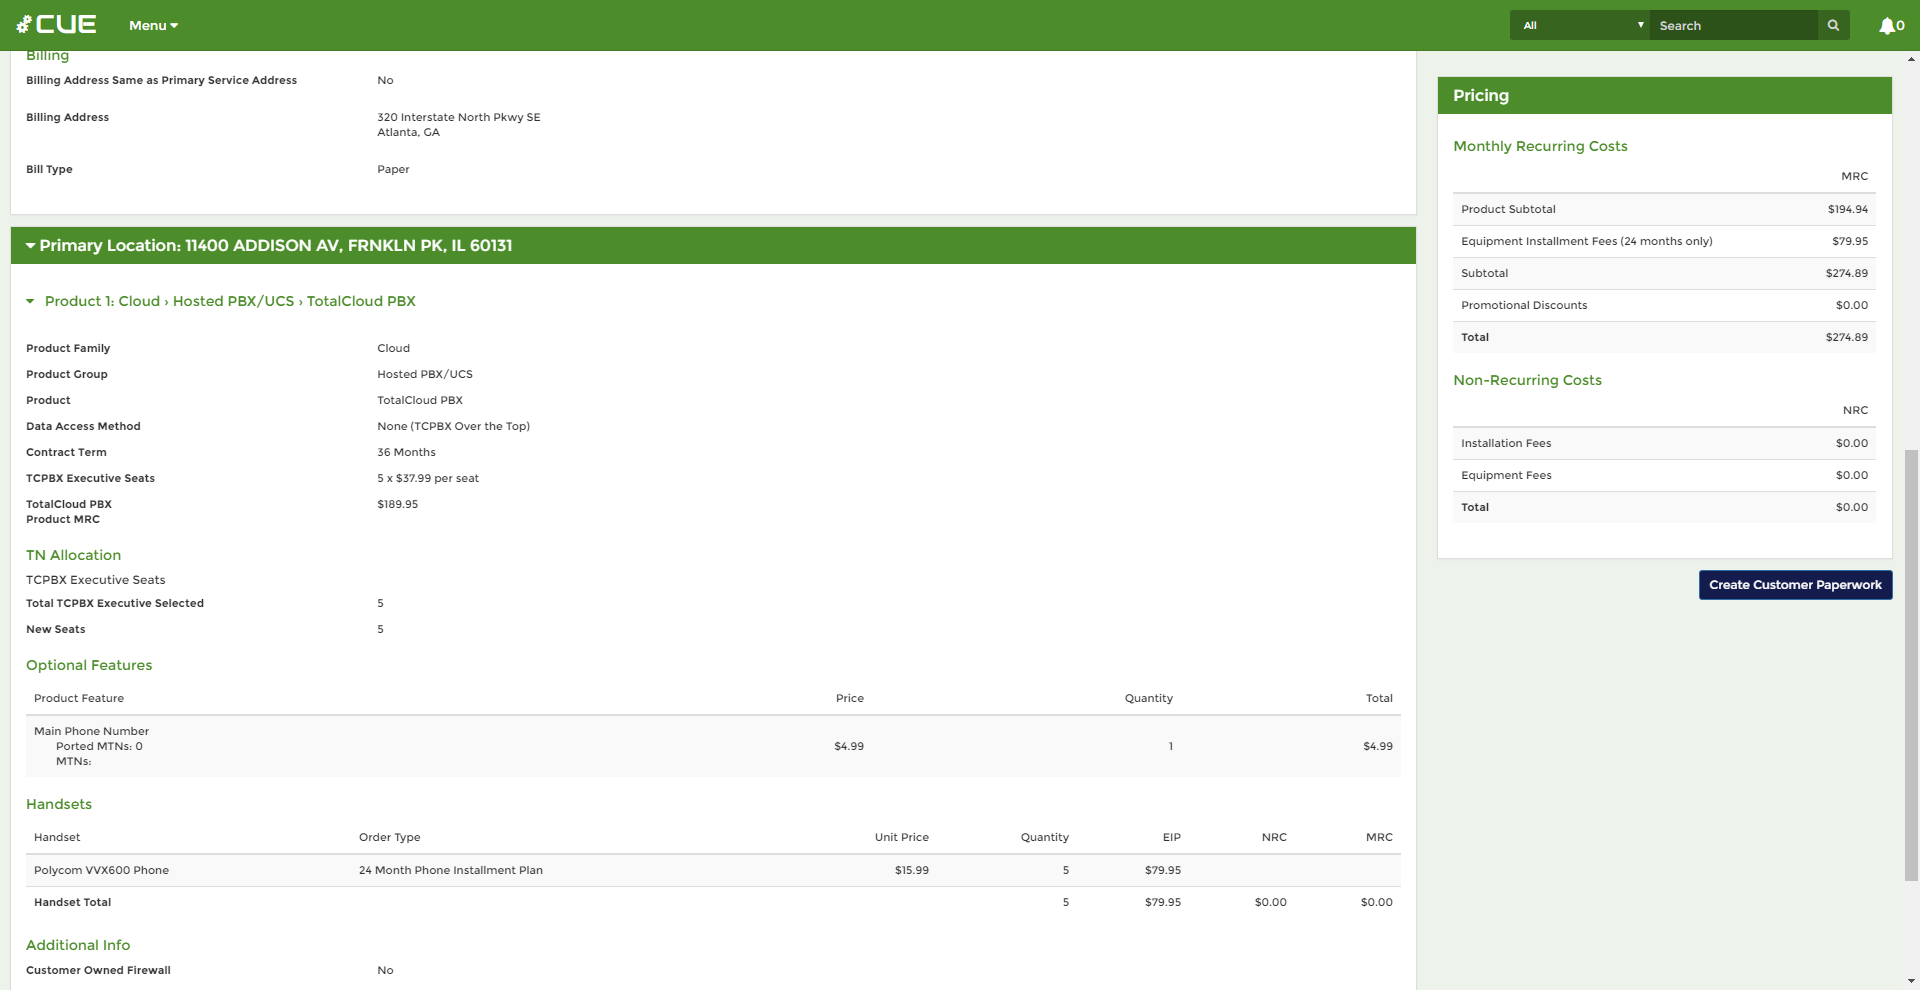Screen dimensions: 1920x990
Task: Click the page vertical scrollbar thumb
Action: (x=1911, y=665)
